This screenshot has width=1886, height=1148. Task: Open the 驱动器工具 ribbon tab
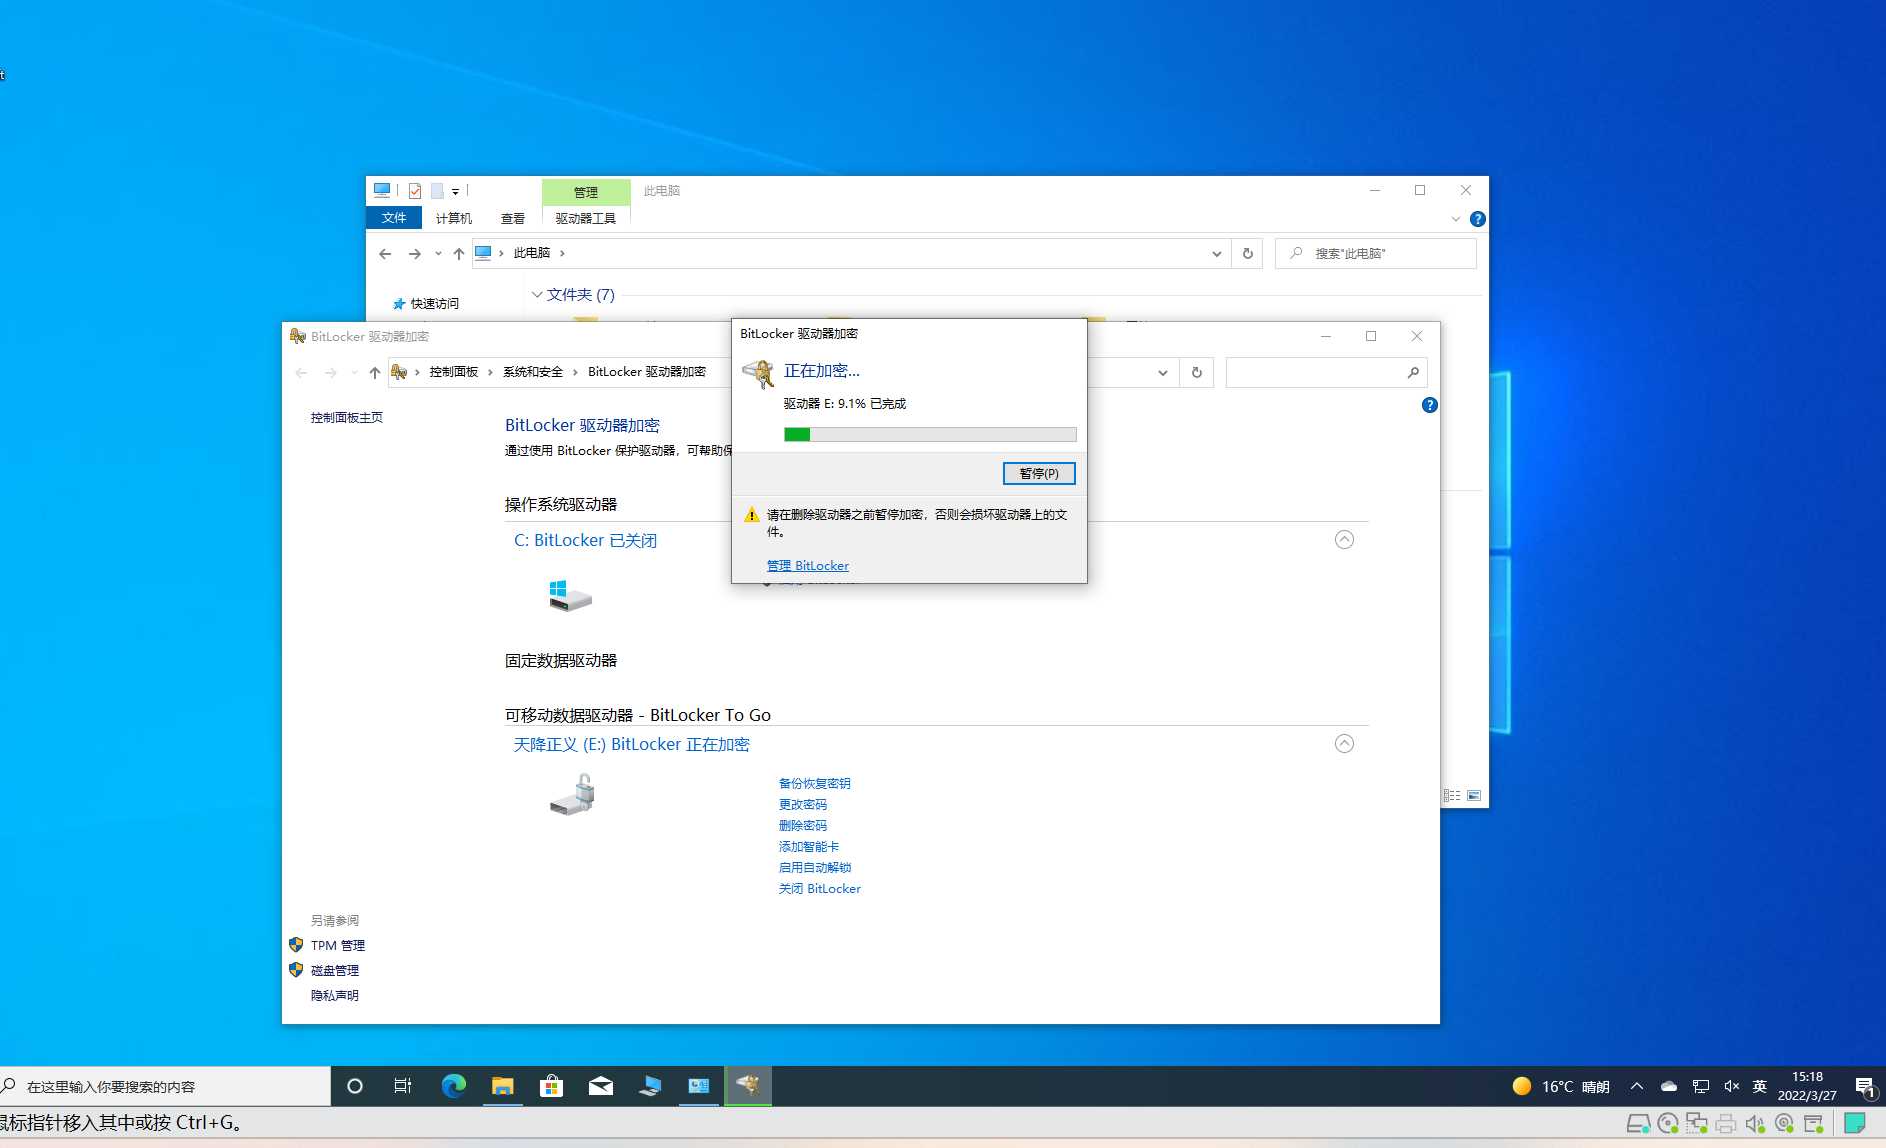(x=586, y=218)
